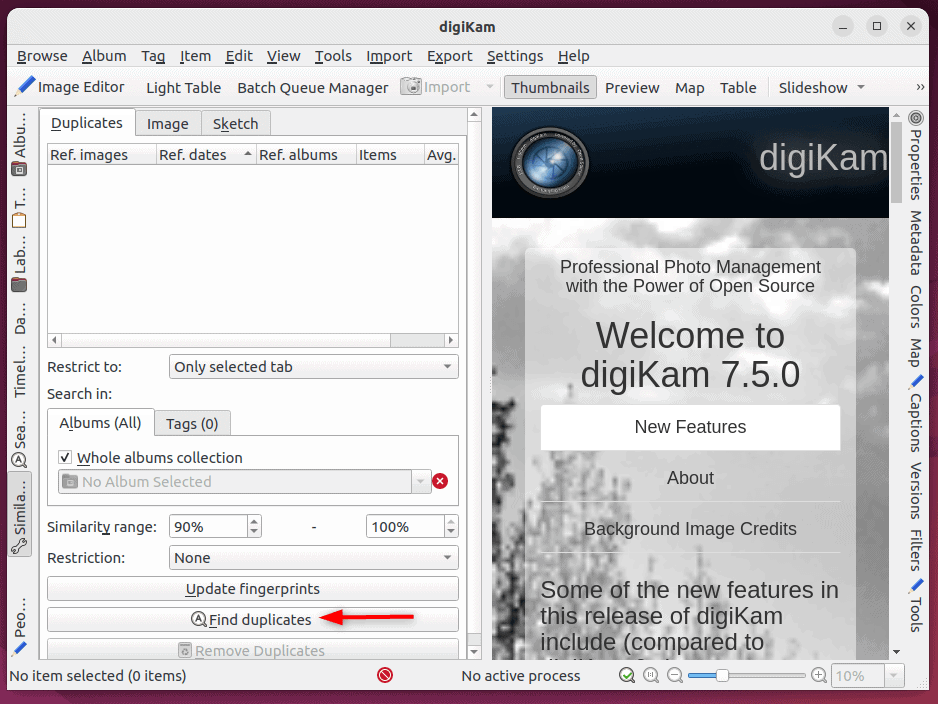Open the zoom percentage combo box
The height and width of the screenshot is (704, 938).
867,676
